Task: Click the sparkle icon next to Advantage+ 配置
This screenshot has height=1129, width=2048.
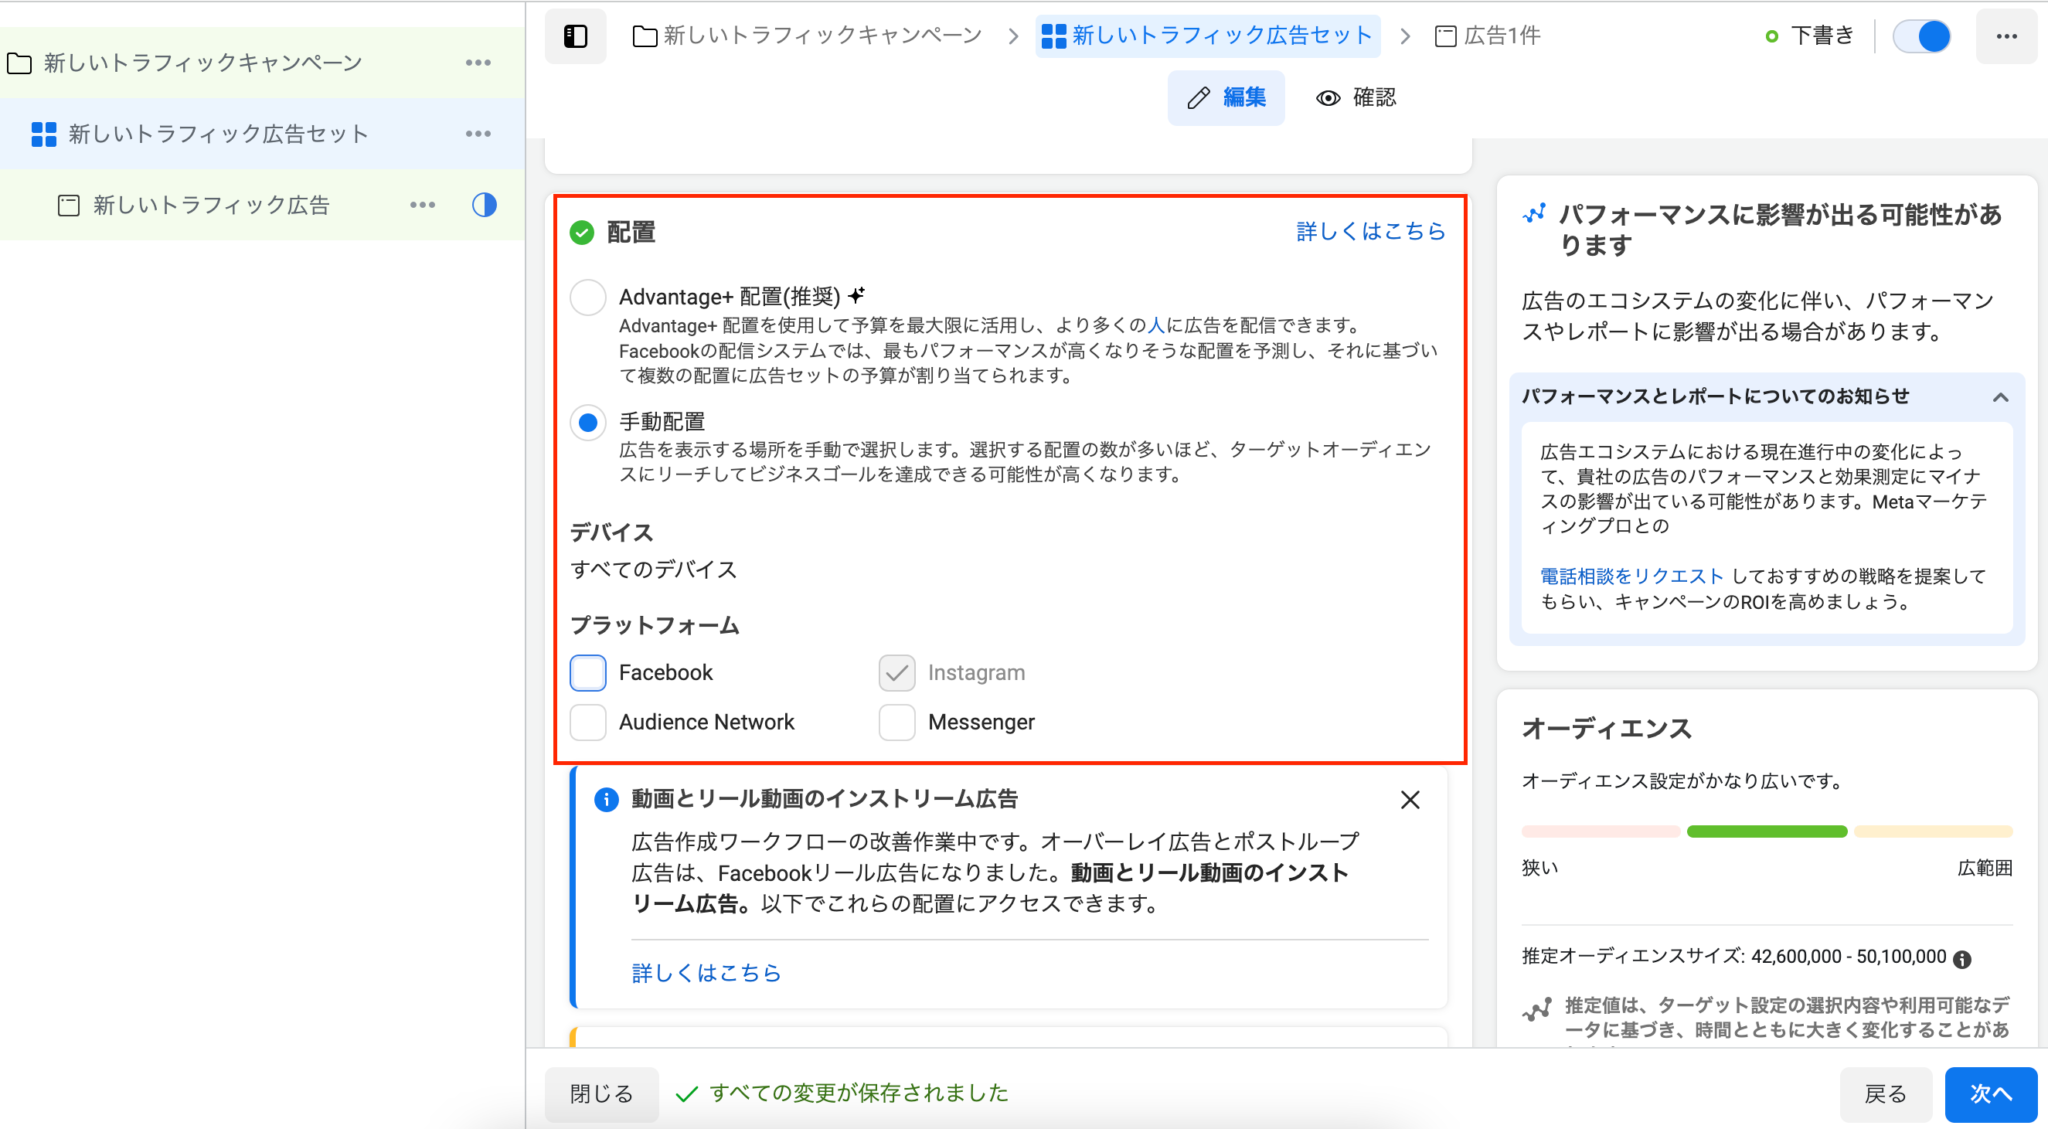Action: pyautogui.click(x=855, y=294)
